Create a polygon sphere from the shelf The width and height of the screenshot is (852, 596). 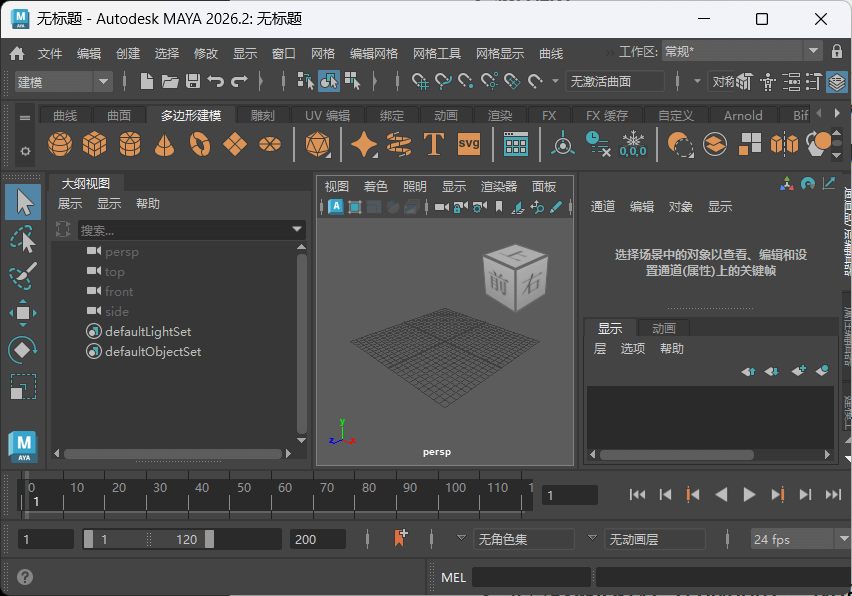coord(59,145)
